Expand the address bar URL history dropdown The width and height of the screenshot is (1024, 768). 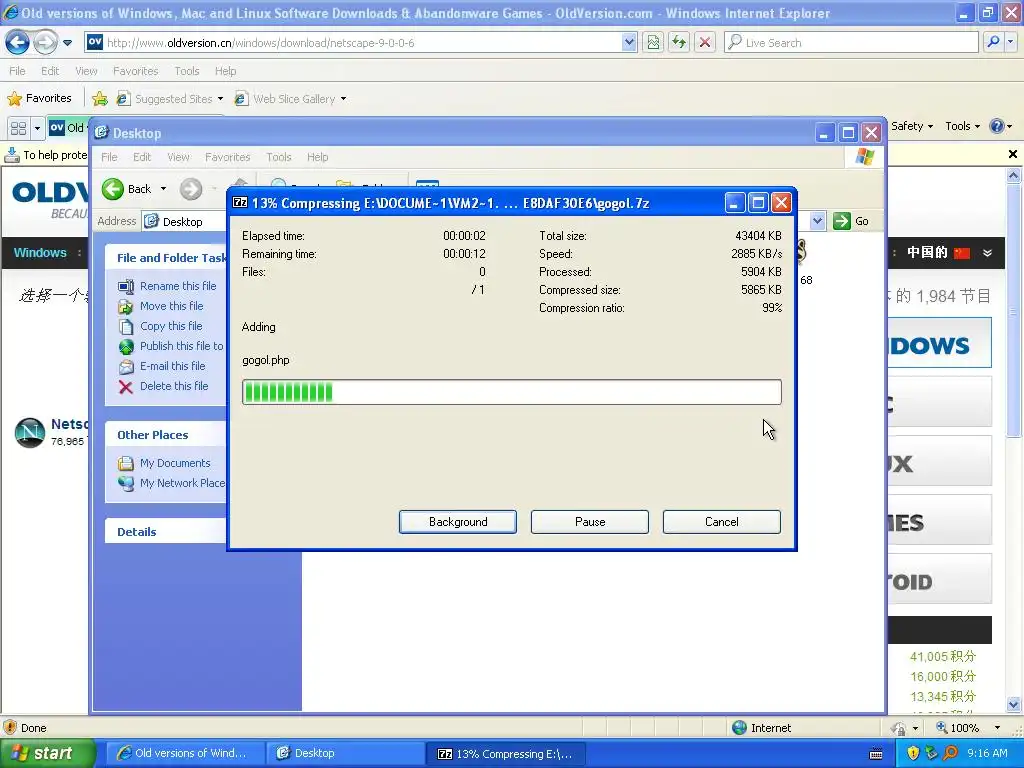(x=629, y=43)
